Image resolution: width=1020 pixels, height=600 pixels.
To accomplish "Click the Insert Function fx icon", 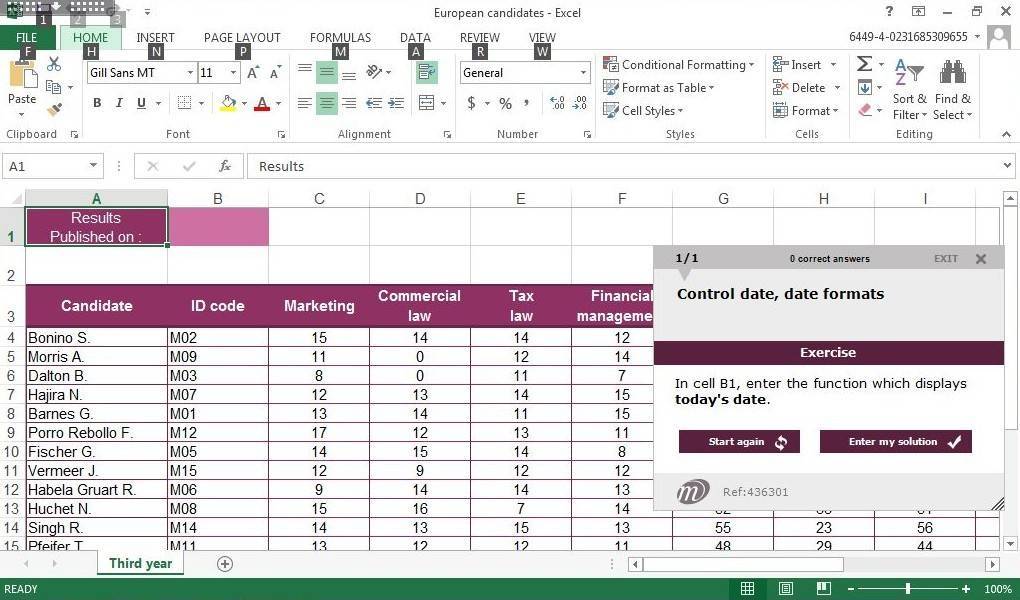I will point(225,166).
